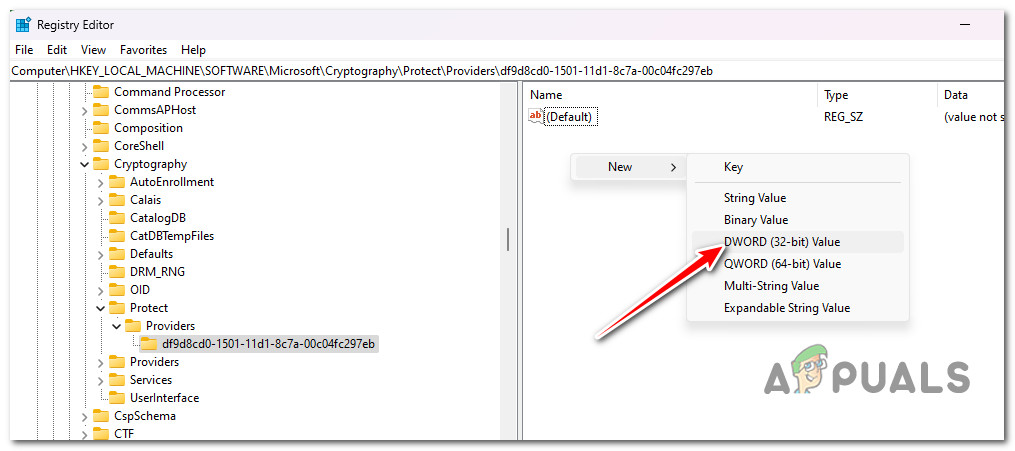Click the Cryptography folder icon
1015x451 pixels.
(100, 164)
